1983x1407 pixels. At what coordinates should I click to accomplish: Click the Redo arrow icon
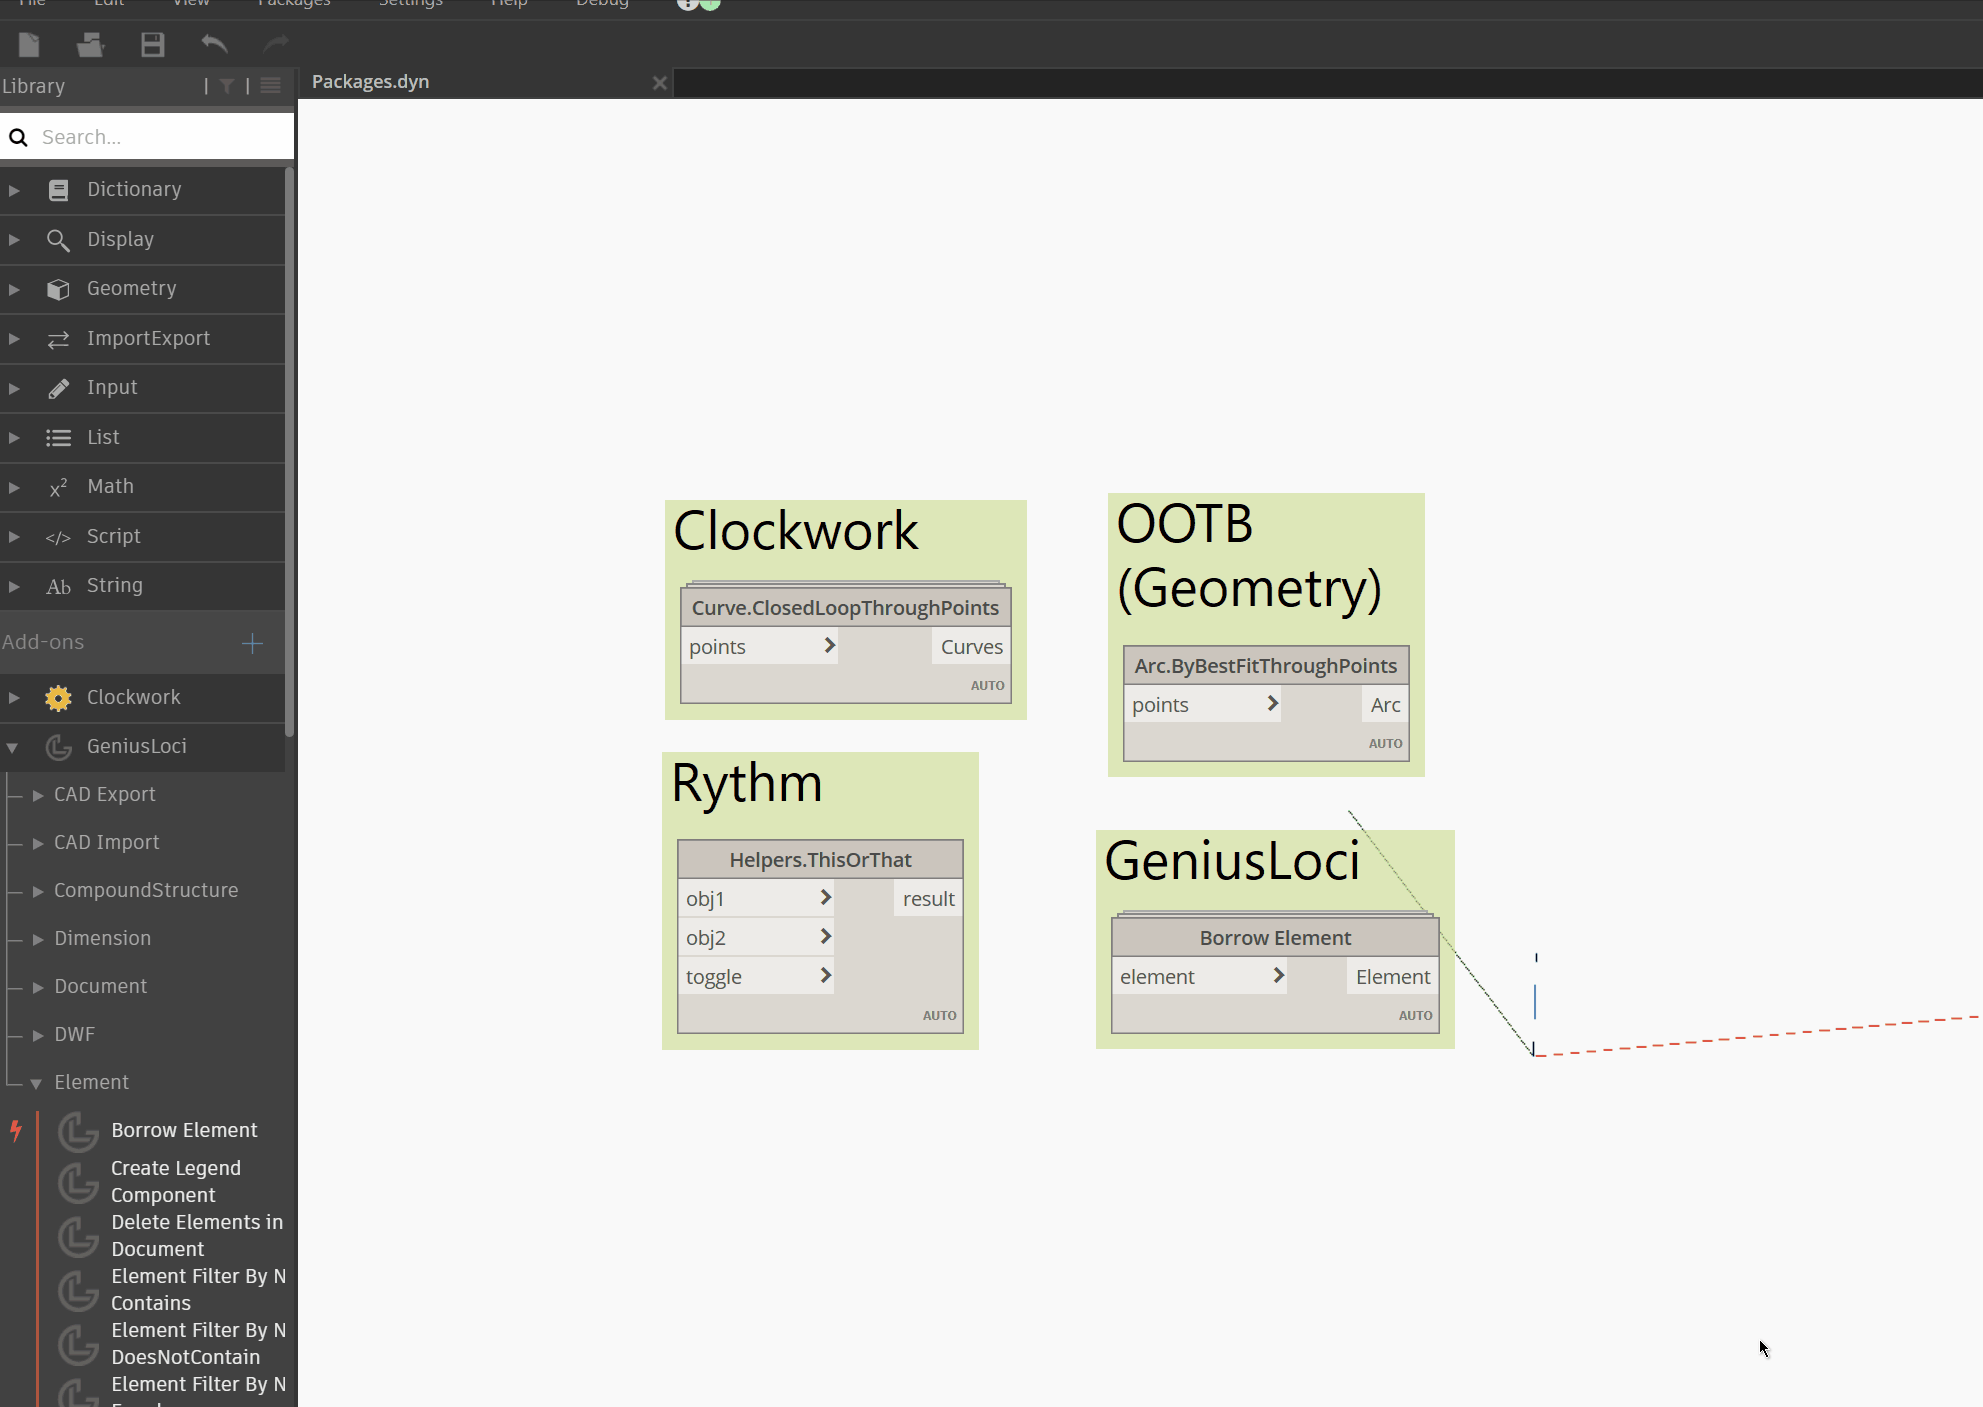[x=275, y=43]
